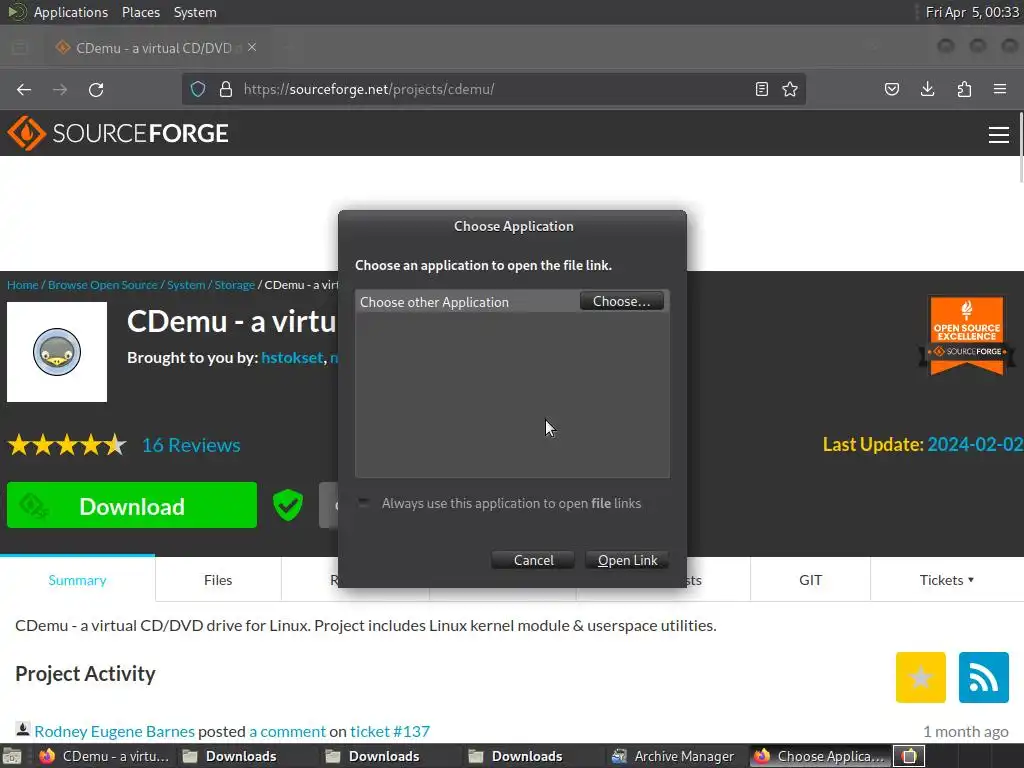Click the Open Source Excellence badge
The height and width of the screenshot is (768, 1024).
click(x=967, y=335)
